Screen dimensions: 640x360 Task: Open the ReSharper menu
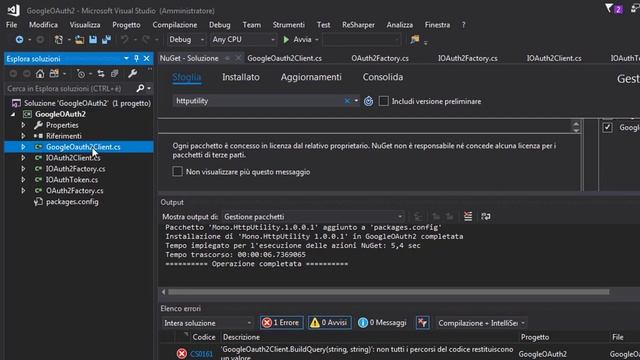[358, 25]
